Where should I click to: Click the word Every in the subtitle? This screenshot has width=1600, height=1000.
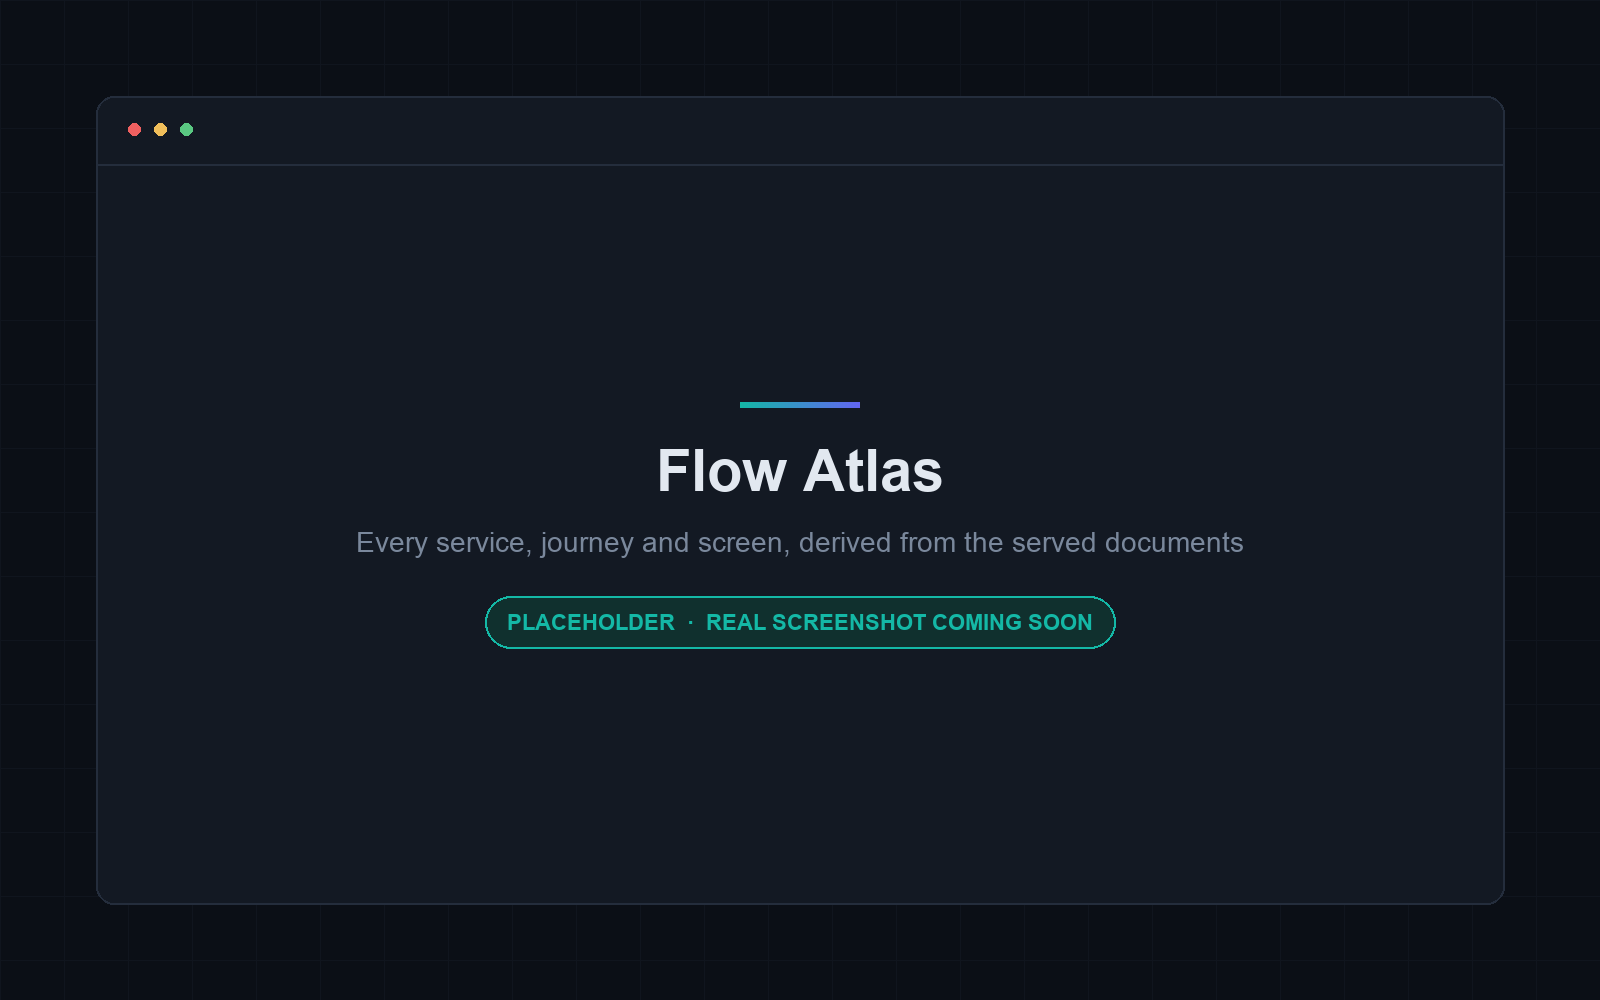point(392,543)
